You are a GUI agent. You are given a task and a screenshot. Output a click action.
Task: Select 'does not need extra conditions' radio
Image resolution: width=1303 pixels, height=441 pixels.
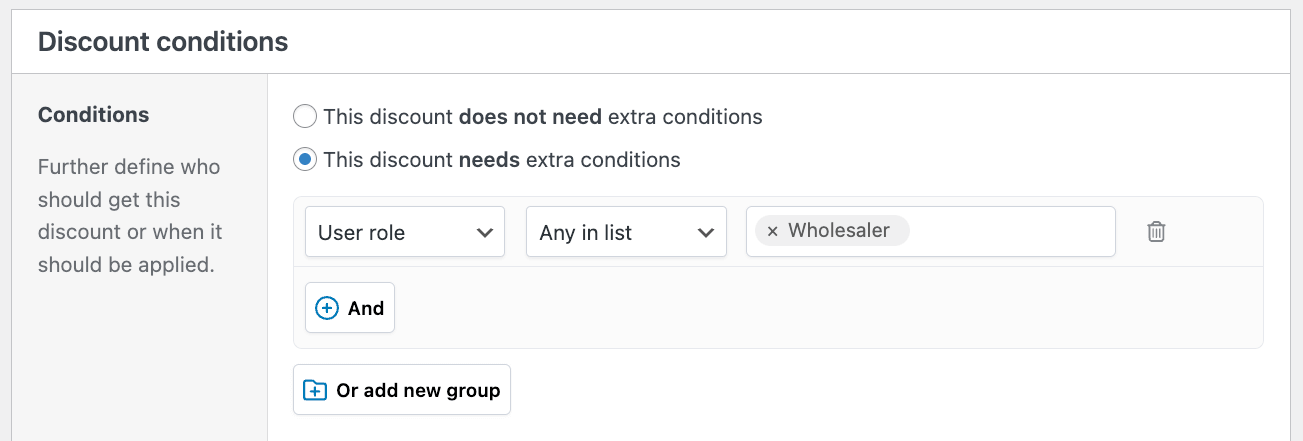pos(305,117)
